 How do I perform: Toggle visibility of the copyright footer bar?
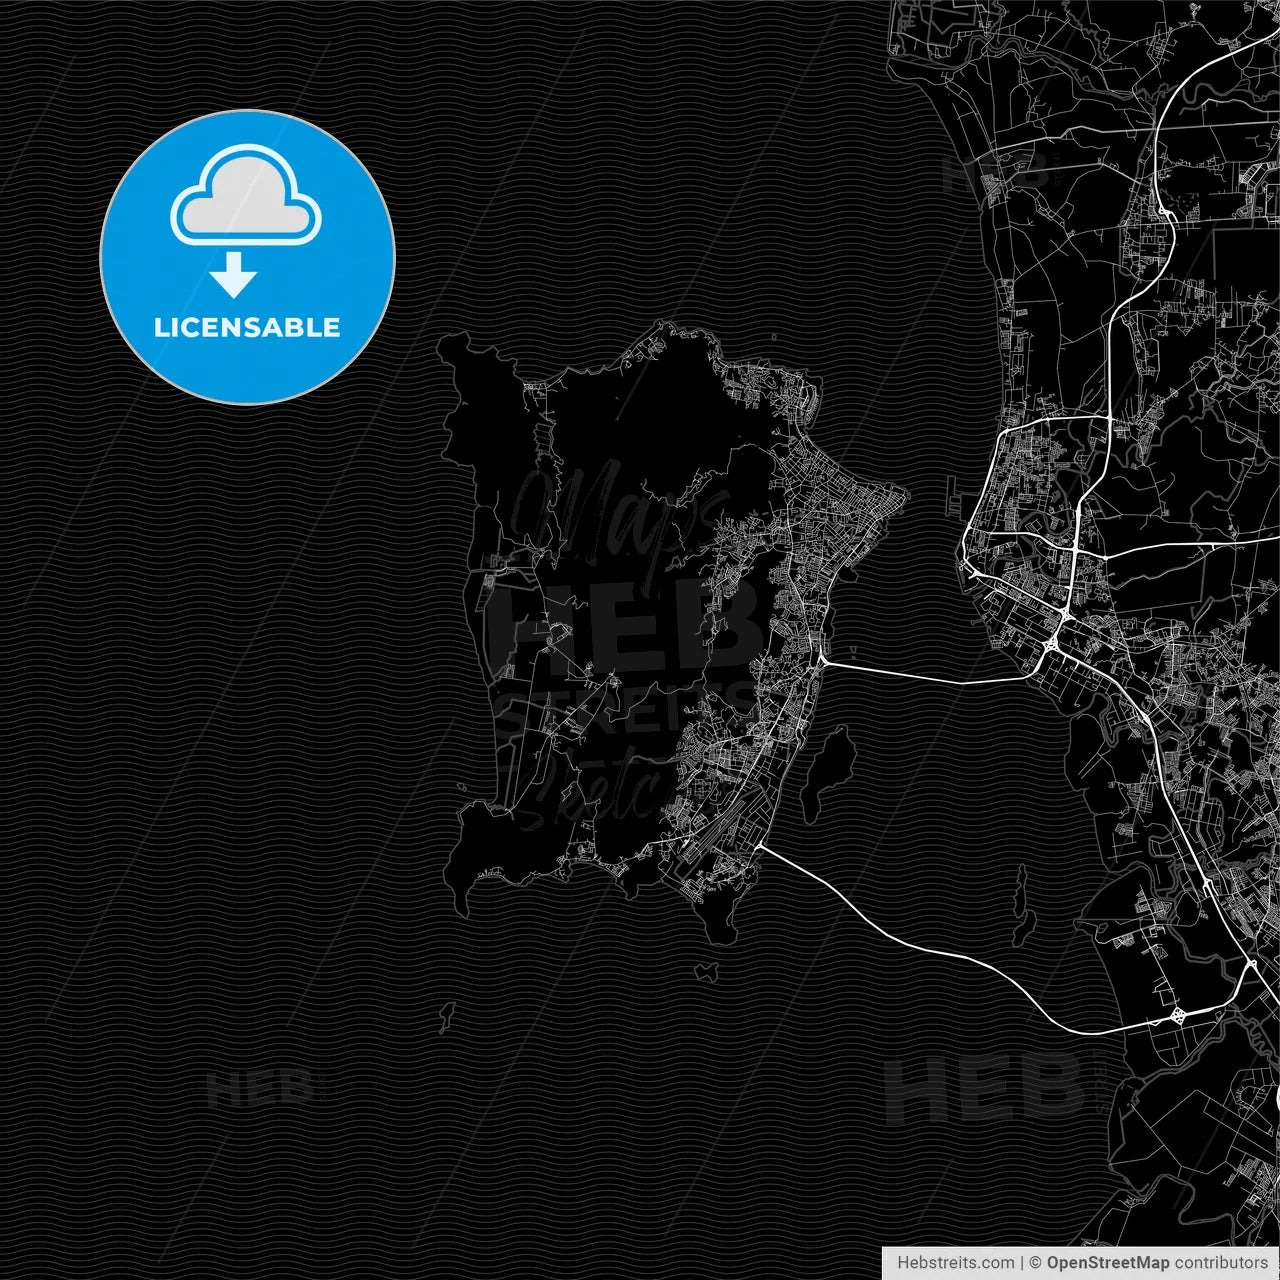(x=1080, y=1263)
